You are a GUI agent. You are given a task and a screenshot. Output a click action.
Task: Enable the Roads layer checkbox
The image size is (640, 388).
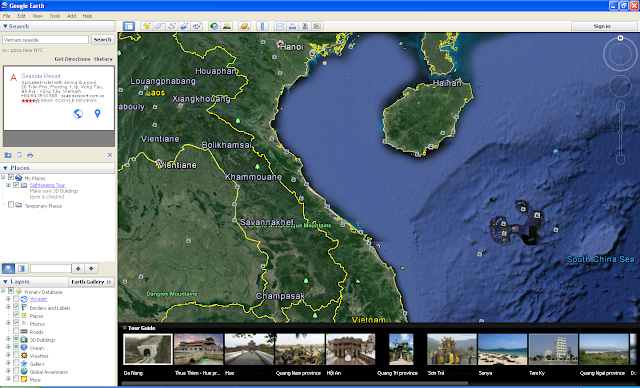16,331
